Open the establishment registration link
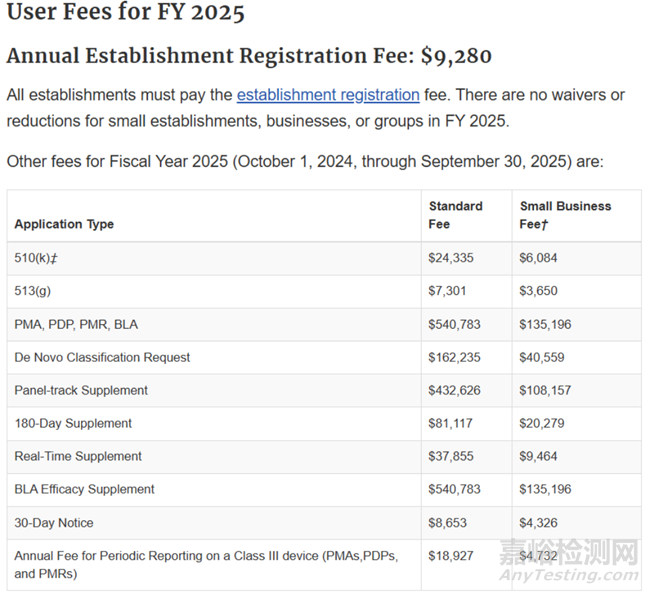650x593 pixels. tap(328, 95)
